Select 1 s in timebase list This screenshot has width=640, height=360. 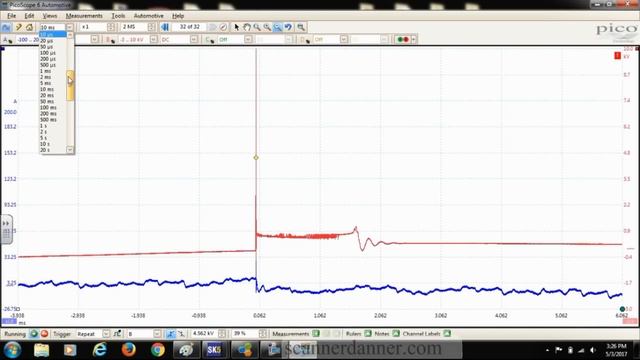pos(44,126)
